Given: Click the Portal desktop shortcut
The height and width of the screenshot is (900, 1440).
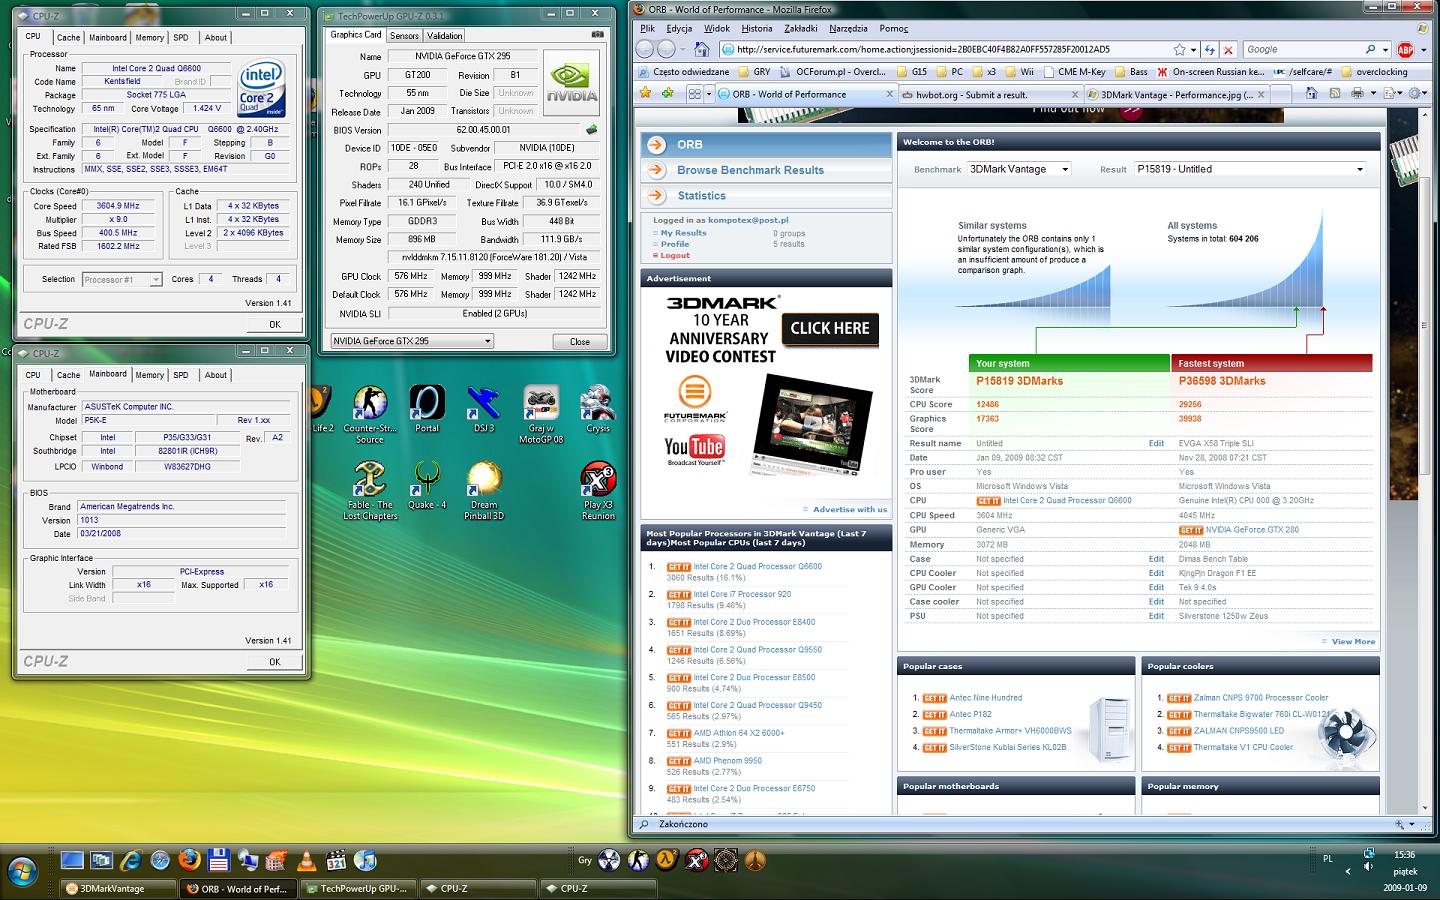Looking at the screenshot, I should point(427,409).
